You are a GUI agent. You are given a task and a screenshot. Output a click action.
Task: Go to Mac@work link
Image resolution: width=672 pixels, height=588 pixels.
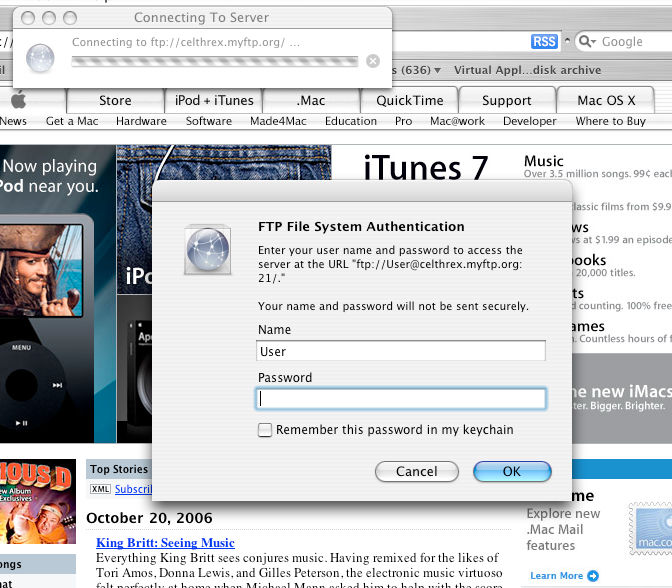457,121
